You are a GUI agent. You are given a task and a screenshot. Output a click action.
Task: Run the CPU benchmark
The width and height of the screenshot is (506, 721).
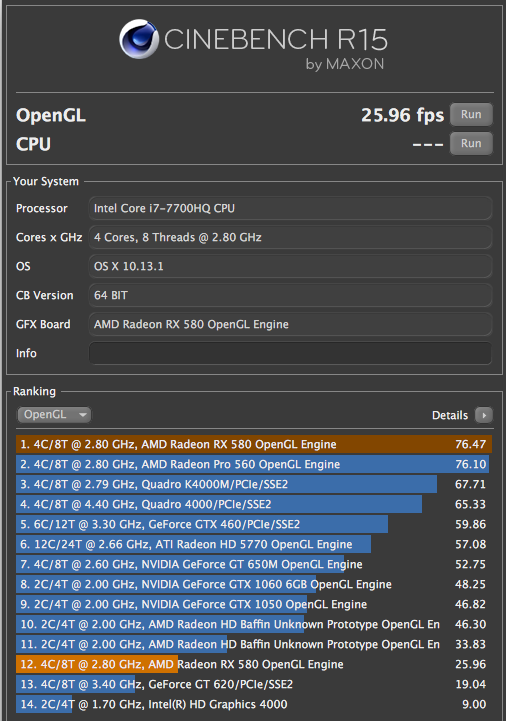coord(471,143)
